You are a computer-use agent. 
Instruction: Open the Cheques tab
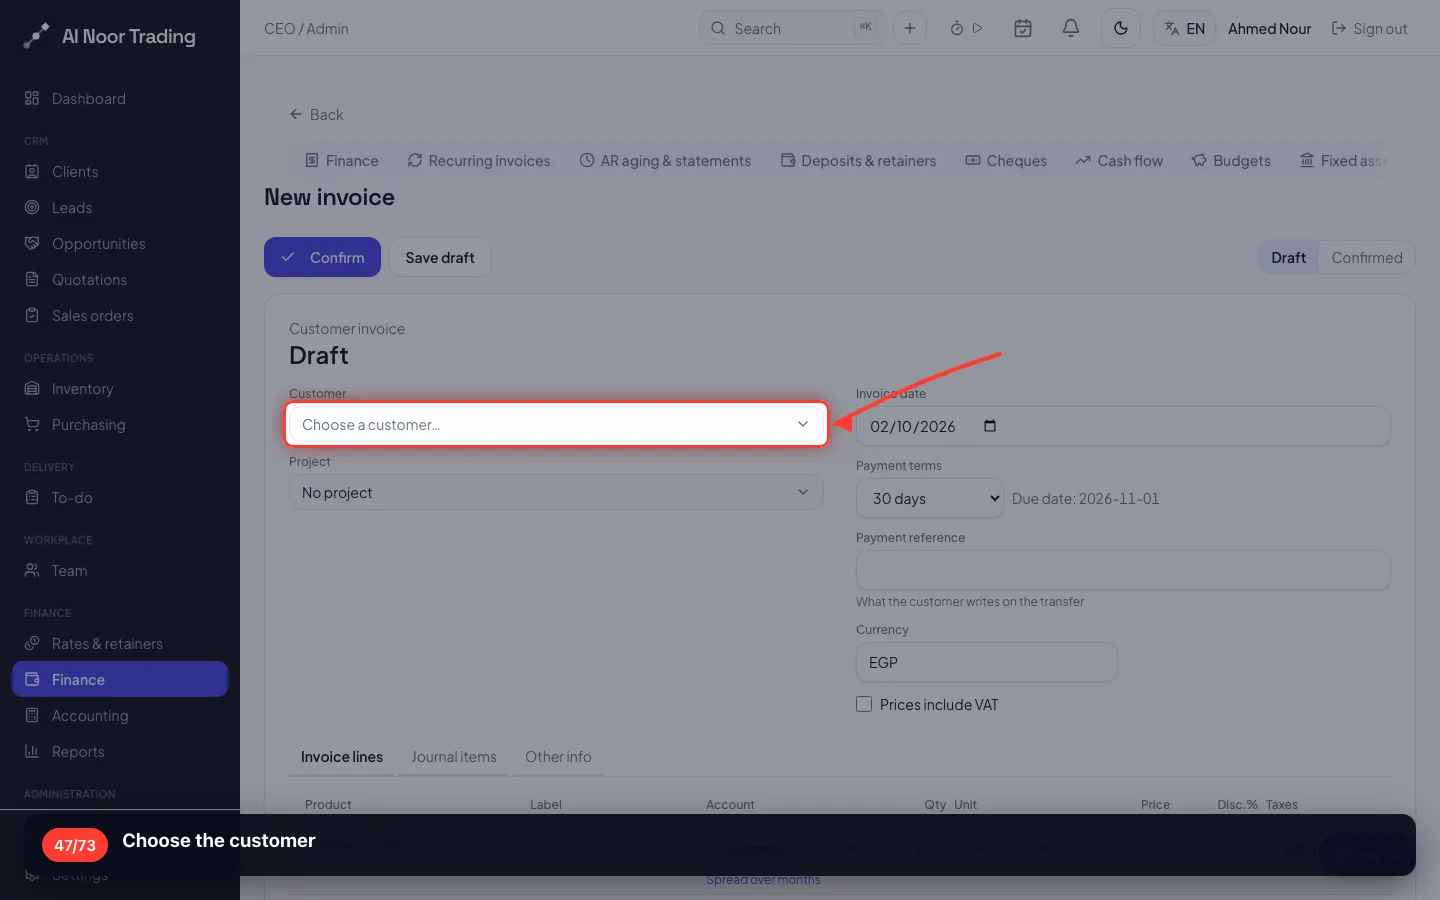pyautogui.click(x=1006, y=160)
